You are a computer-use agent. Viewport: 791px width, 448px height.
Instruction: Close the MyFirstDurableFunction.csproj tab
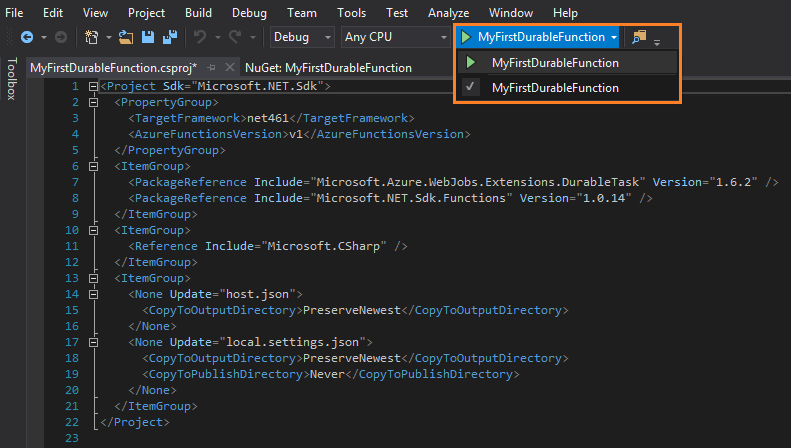pos(230,67)
